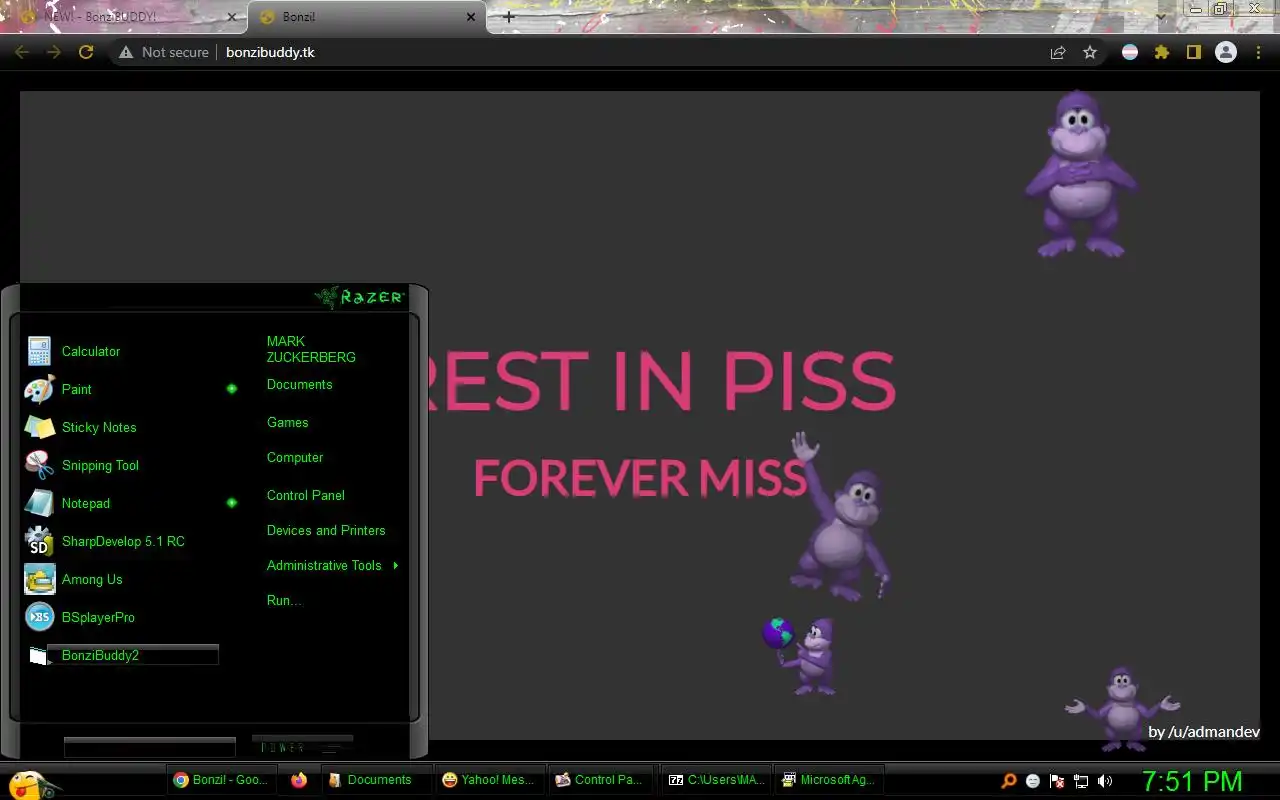Screen dimensions: 1280x800
Task: Open Among Us from the Start menu
Action: [x=120, y=579]
